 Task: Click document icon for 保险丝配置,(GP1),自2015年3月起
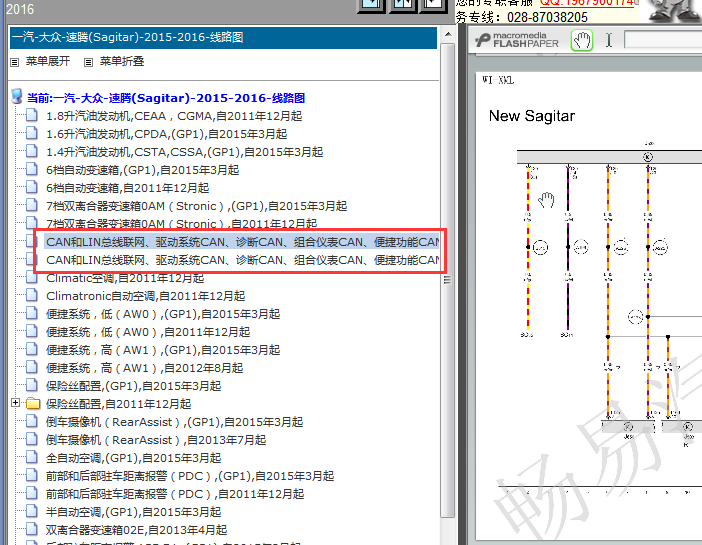tap(31, 385)
